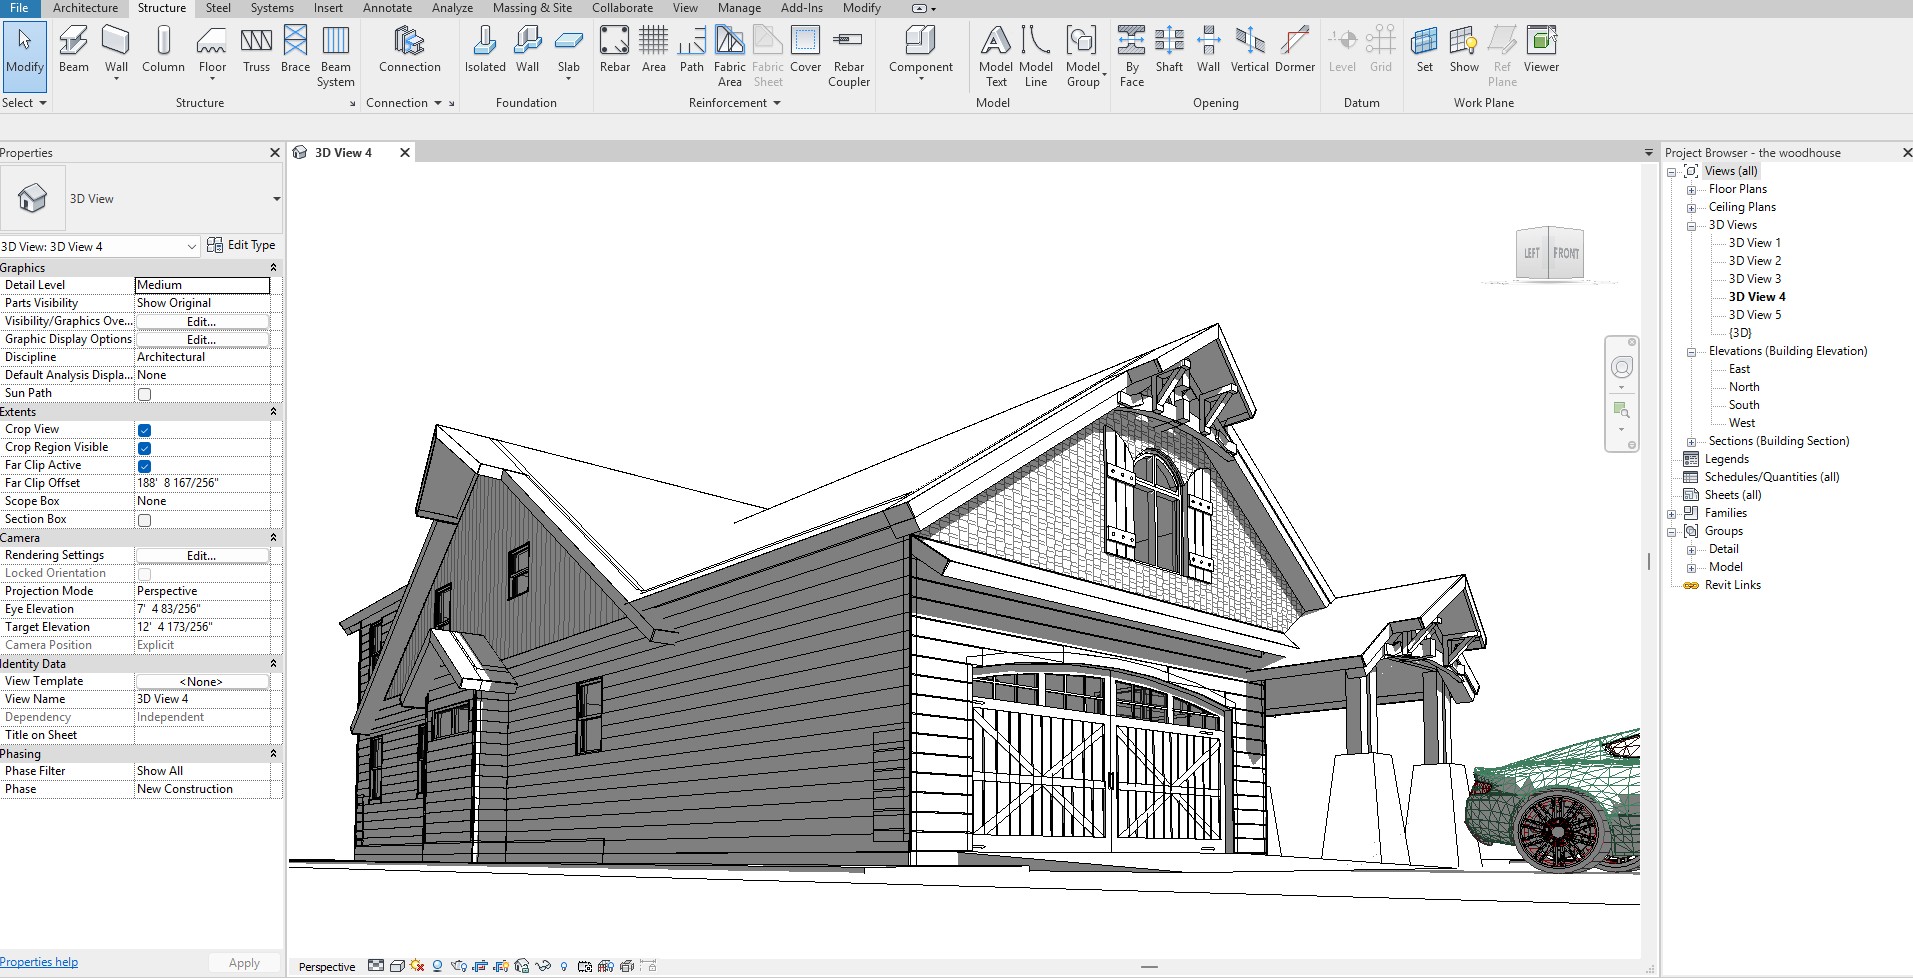
Task: Click the Rebar reinforcement icon
Action: click(614, 40)
